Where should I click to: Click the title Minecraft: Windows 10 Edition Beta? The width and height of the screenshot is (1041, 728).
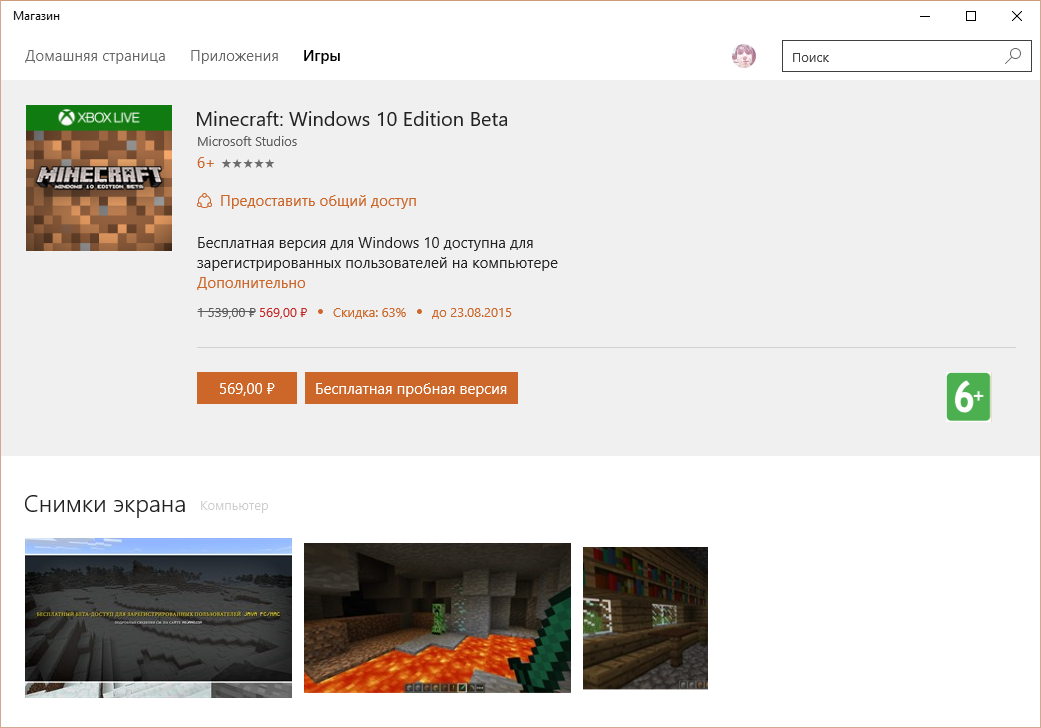352,119
